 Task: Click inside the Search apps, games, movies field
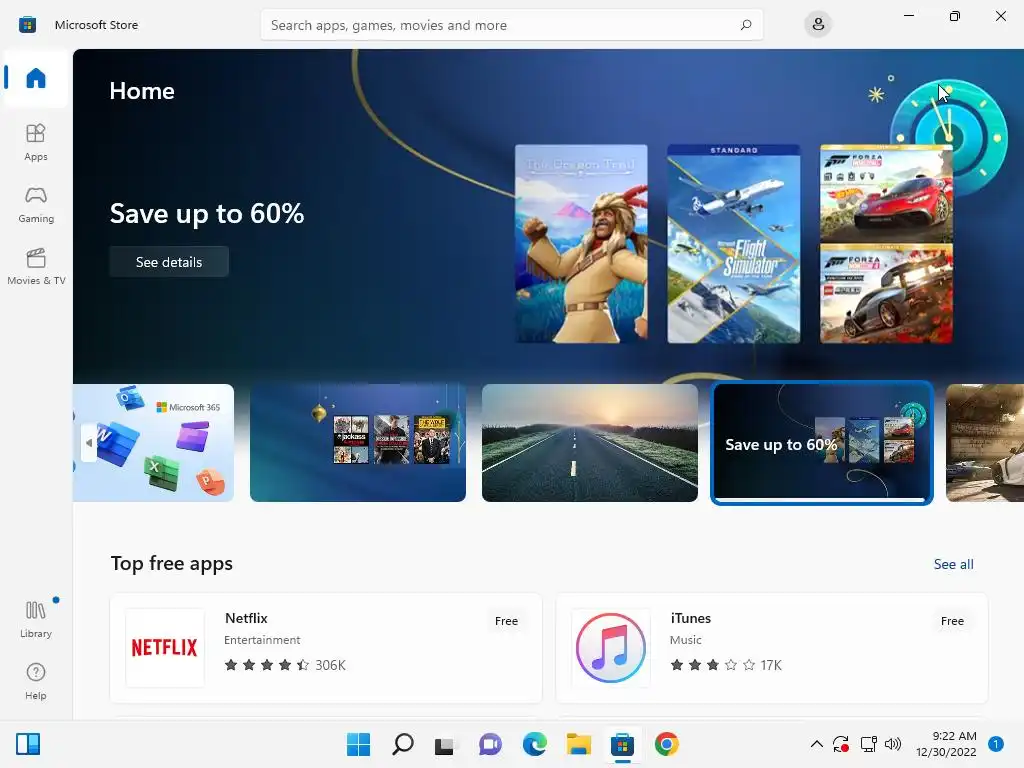click(x=511, y=25)
